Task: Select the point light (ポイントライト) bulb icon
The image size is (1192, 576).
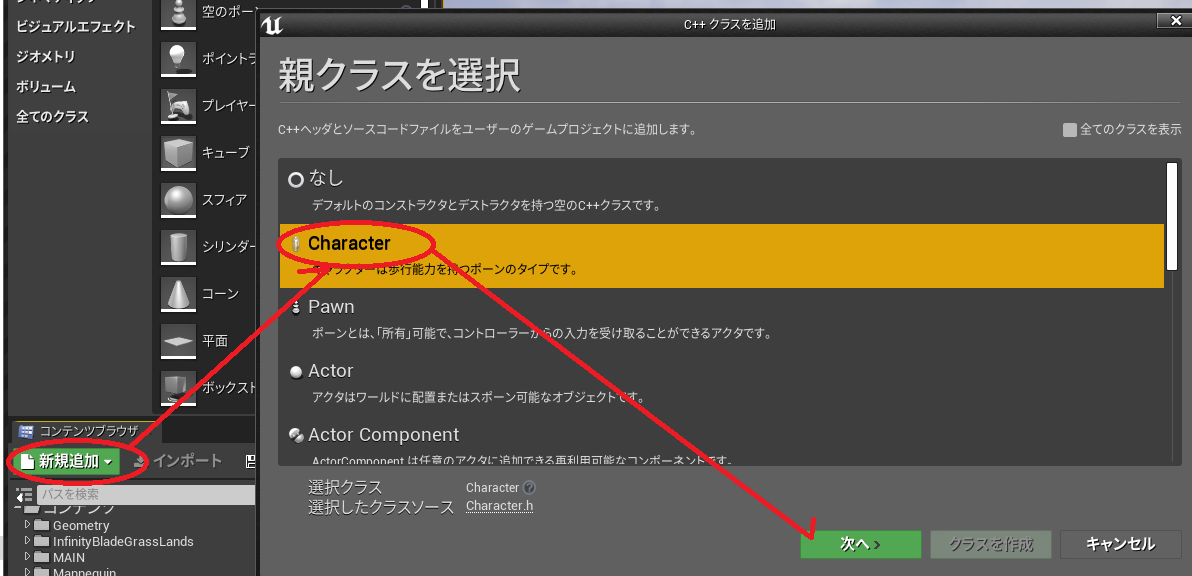Action: pos(179,59)
